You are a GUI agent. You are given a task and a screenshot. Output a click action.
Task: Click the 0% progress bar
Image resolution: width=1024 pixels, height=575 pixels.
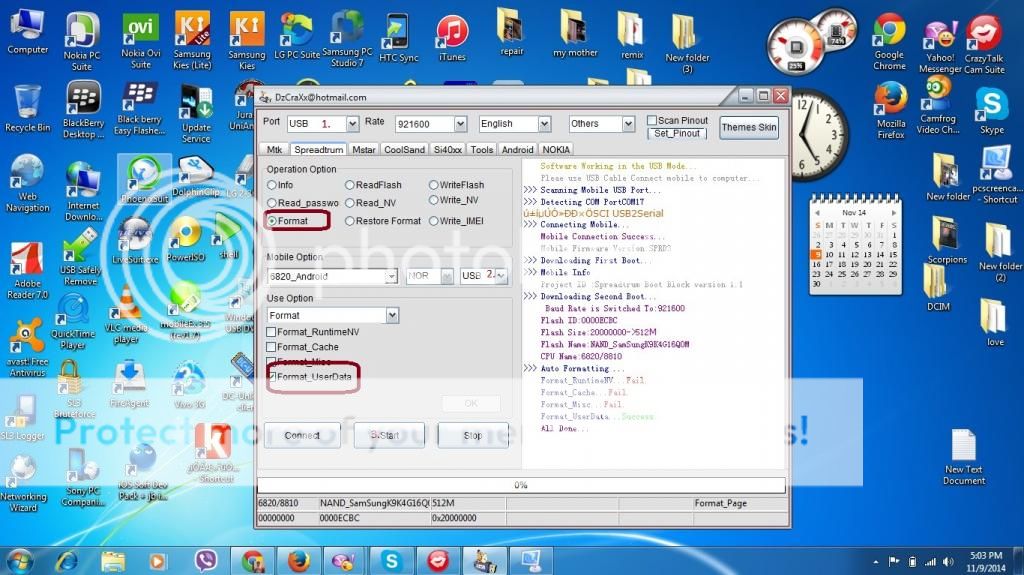click(521, 485)
